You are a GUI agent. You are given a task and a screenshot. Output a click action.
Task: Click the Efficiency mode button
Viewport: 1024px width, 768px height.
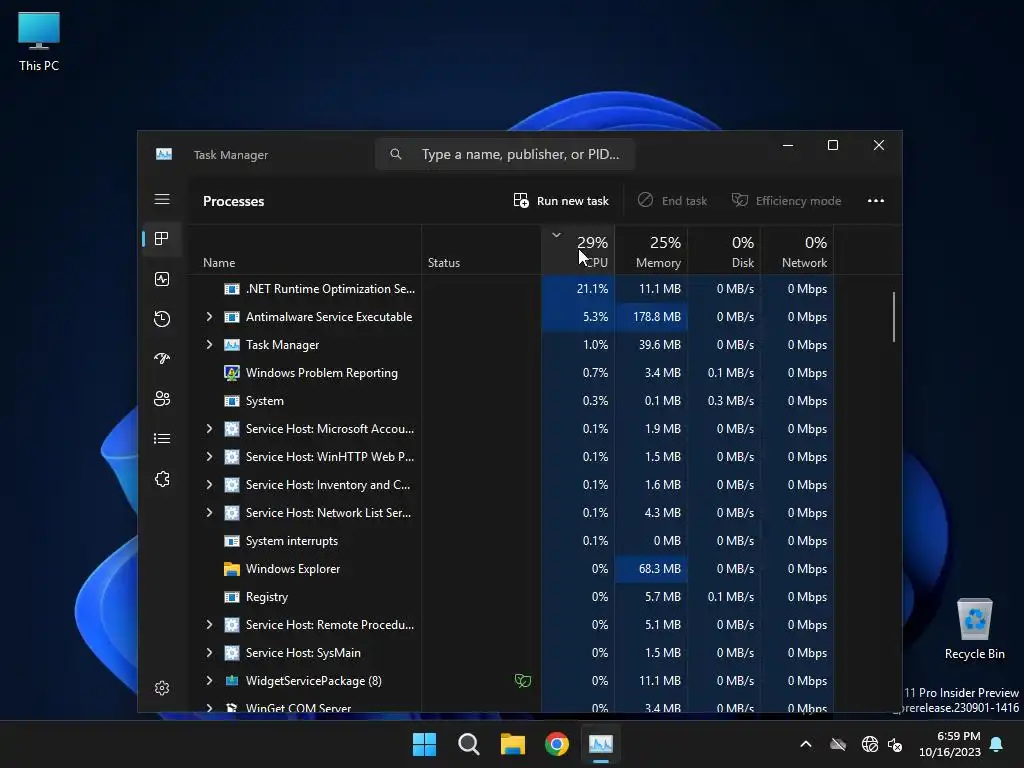[x=786, y=200]
